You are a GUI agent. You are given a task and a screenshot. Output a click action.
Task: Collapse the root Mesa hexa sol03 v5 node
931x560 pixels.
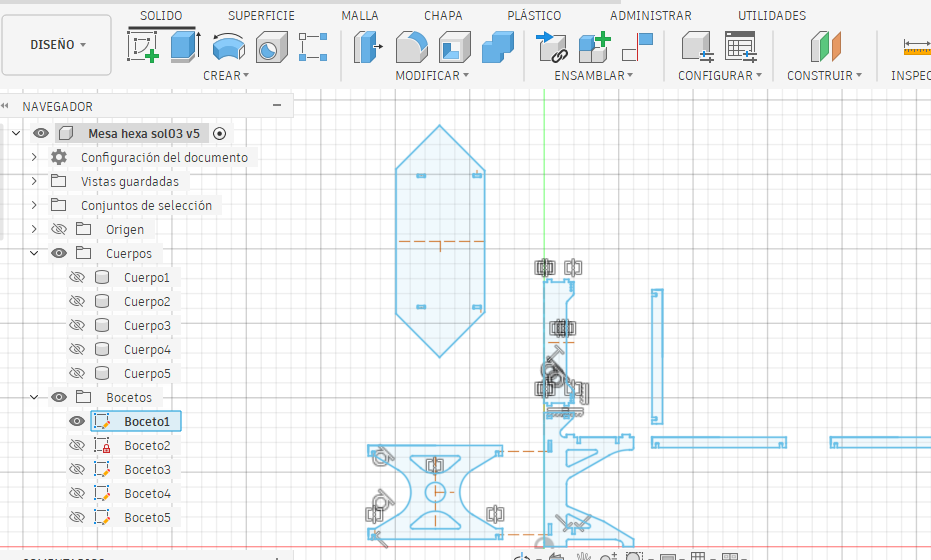click(x=16, y=133)
